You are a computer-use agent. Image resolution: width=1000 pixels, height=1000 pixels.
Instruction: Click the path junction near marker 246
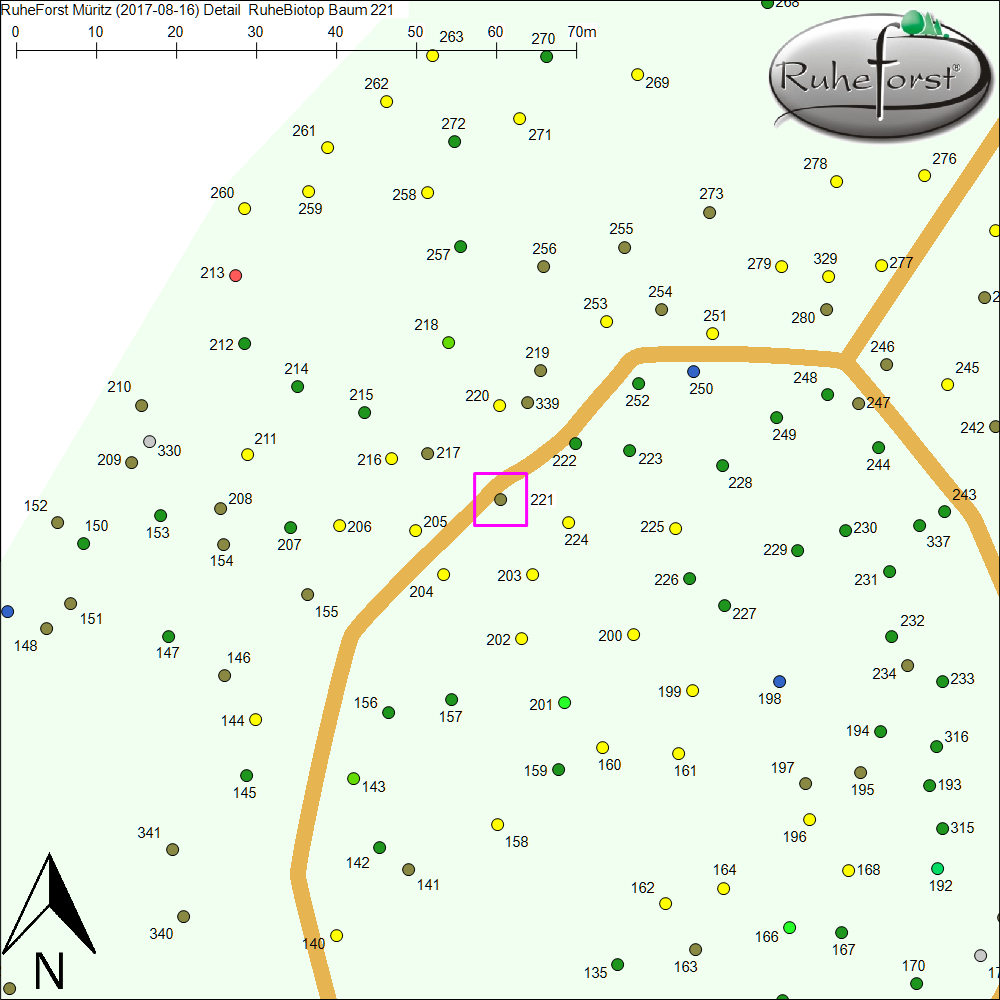846,359
